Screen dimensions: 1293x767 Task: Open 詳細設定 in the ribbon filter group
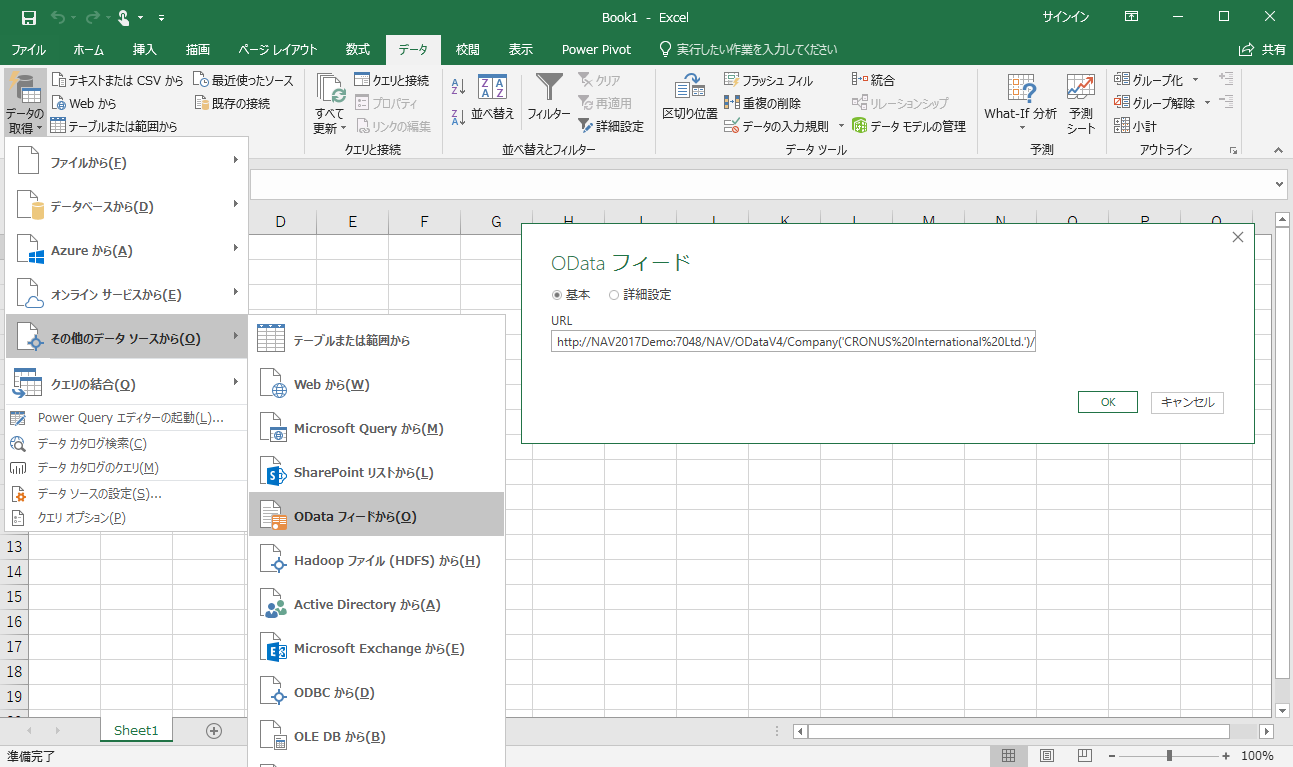coord(611,126)
